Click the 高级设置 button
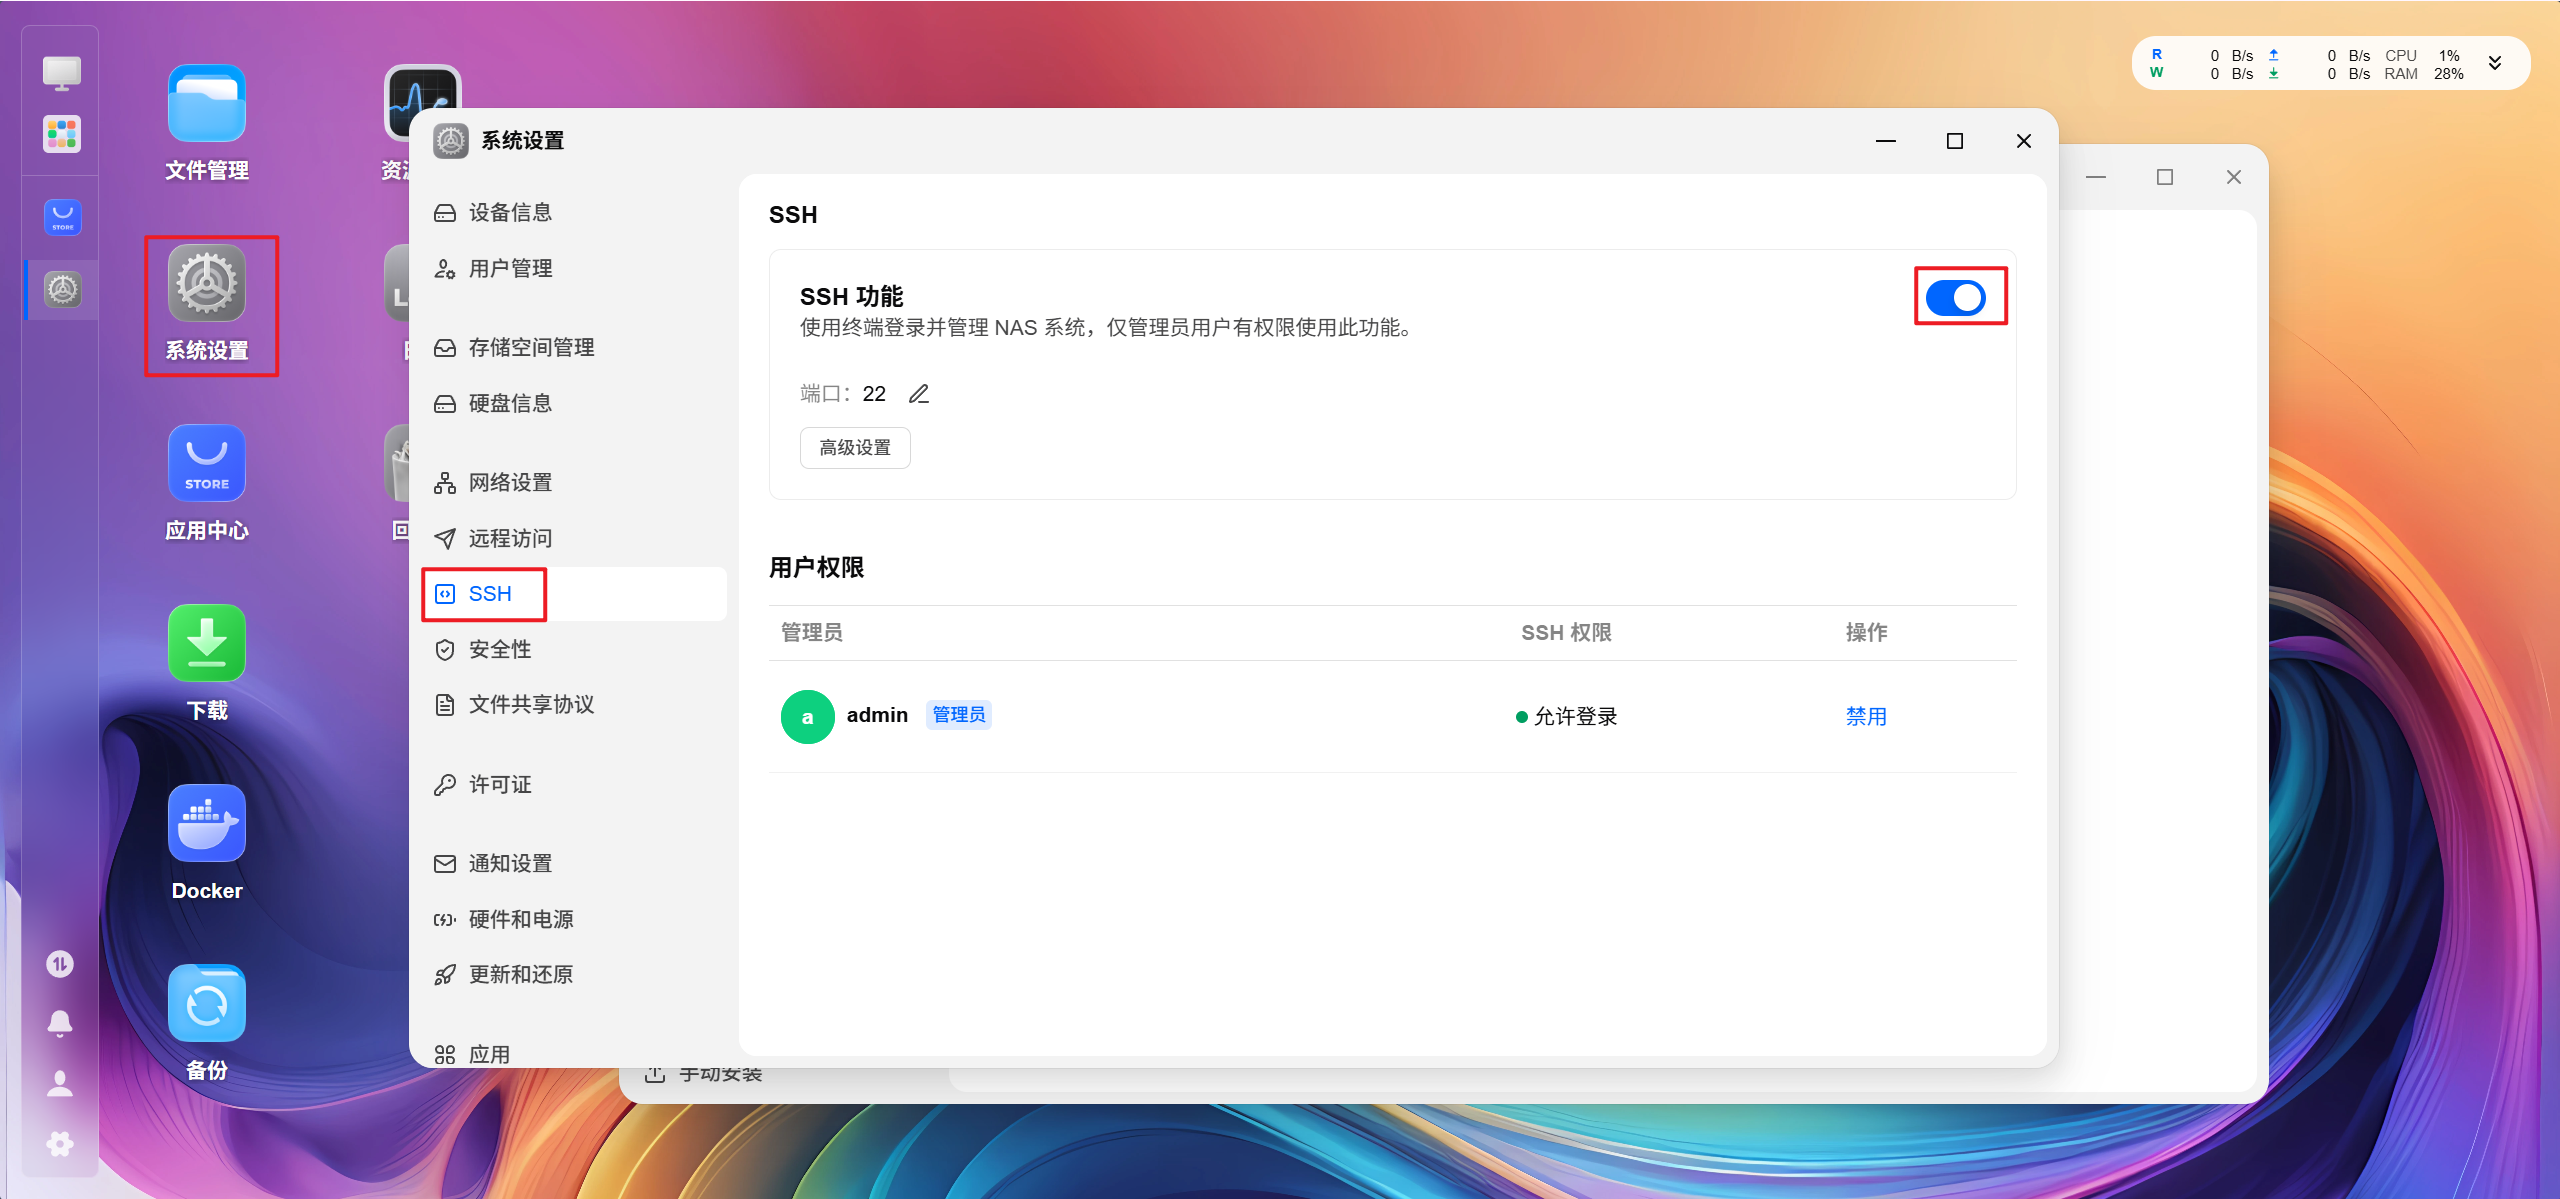 click(855, 447)
